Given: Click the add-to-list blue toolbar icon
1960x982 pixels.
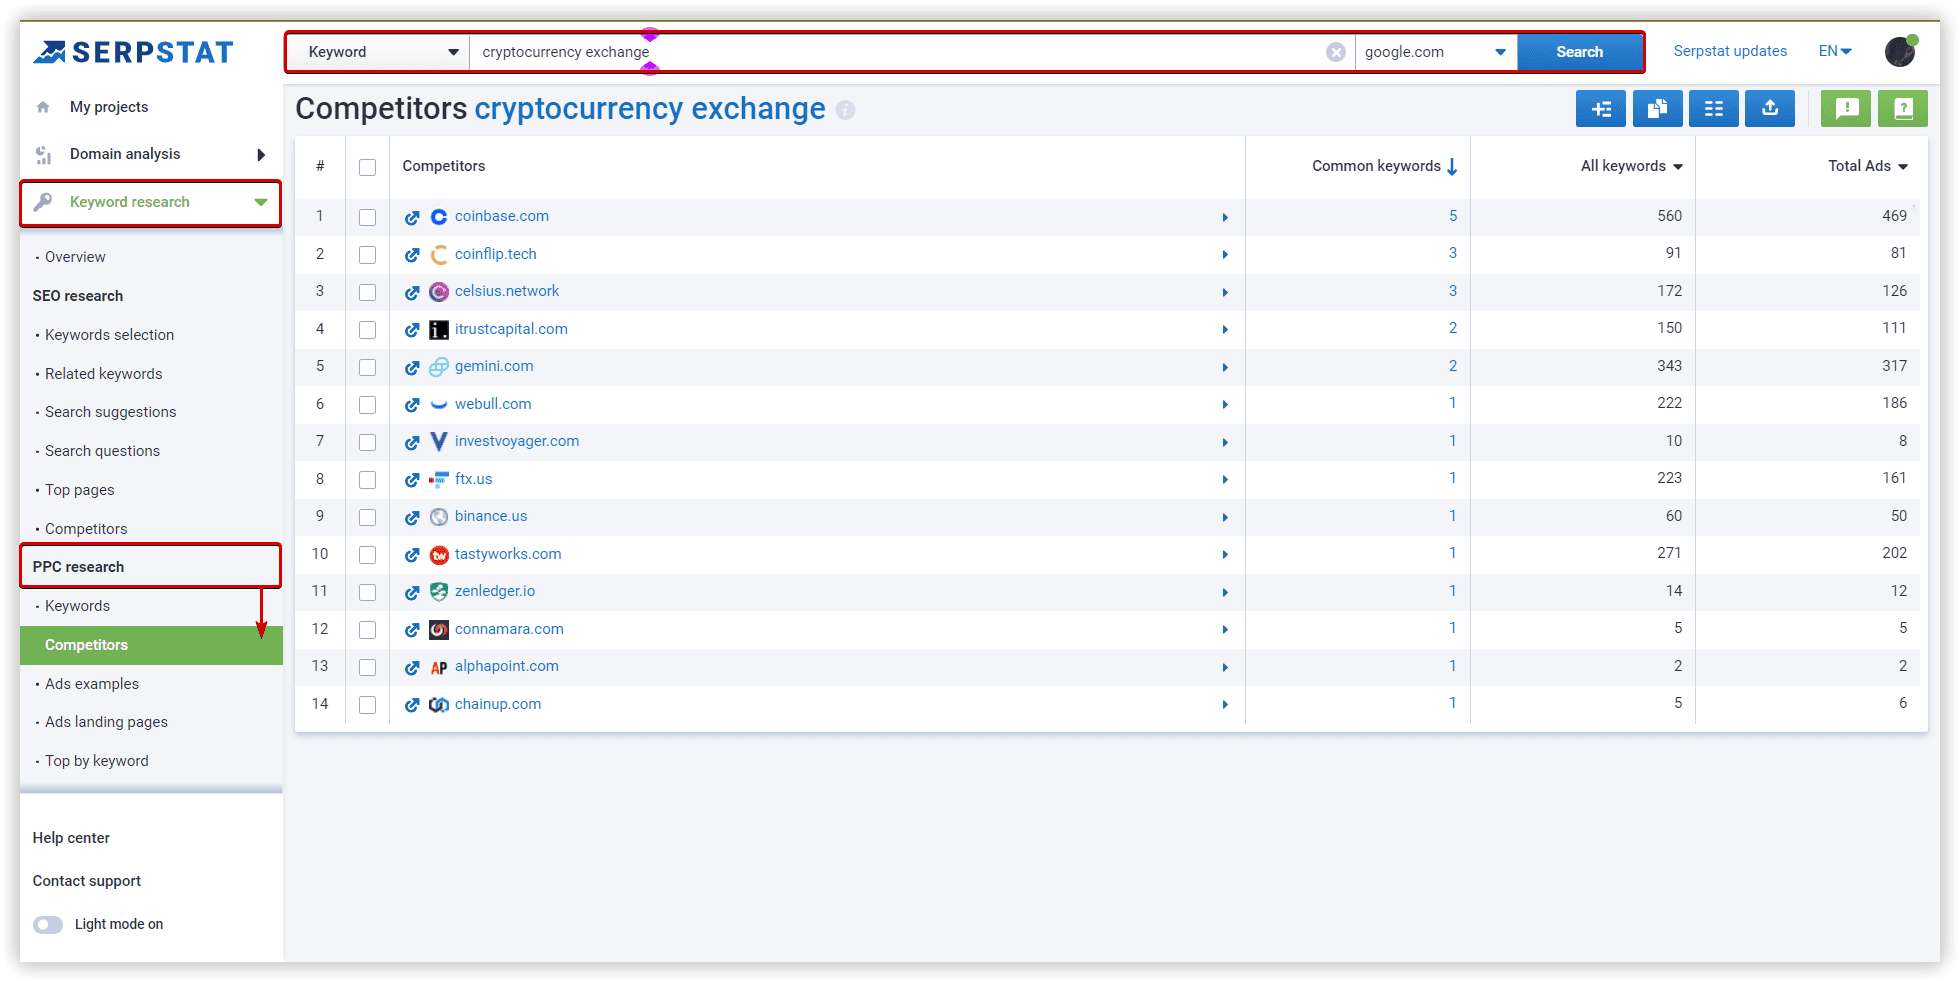Looking at the screenshot, I should pyautogui.click(x=1601, y=108).
